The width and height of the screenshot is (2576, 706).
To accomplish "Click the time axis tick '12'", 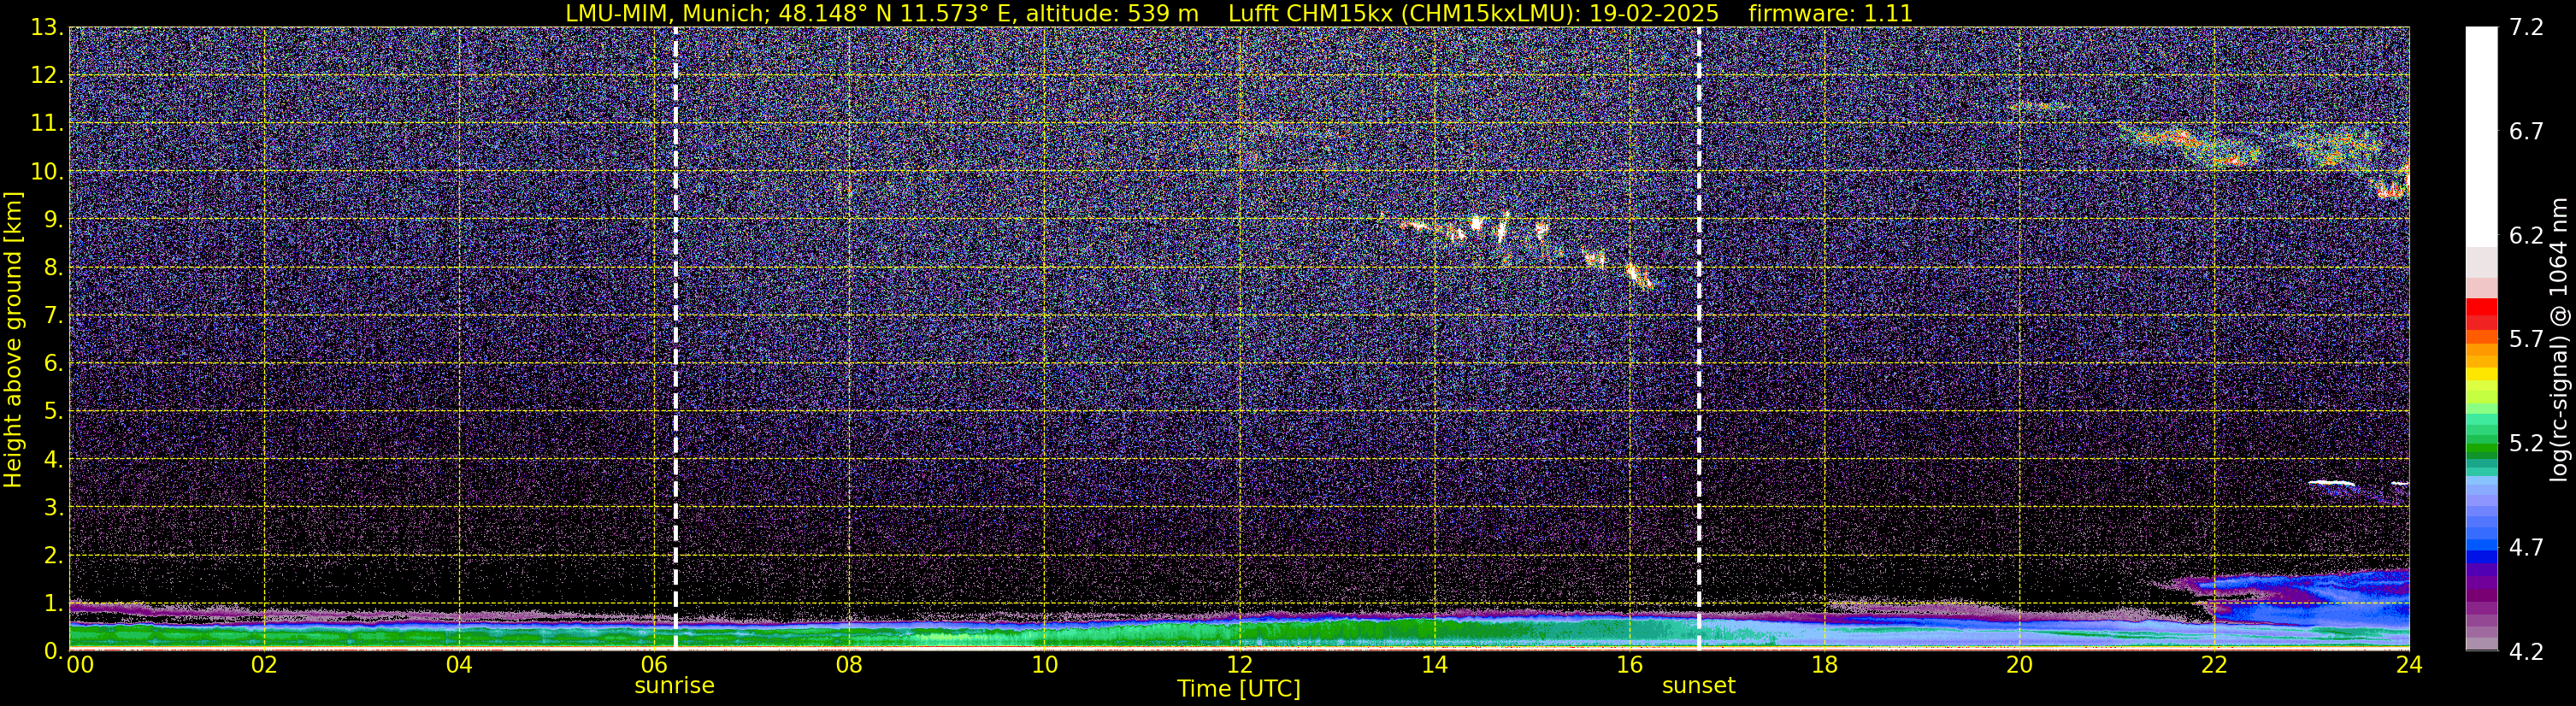I will tap(1239, 665).
